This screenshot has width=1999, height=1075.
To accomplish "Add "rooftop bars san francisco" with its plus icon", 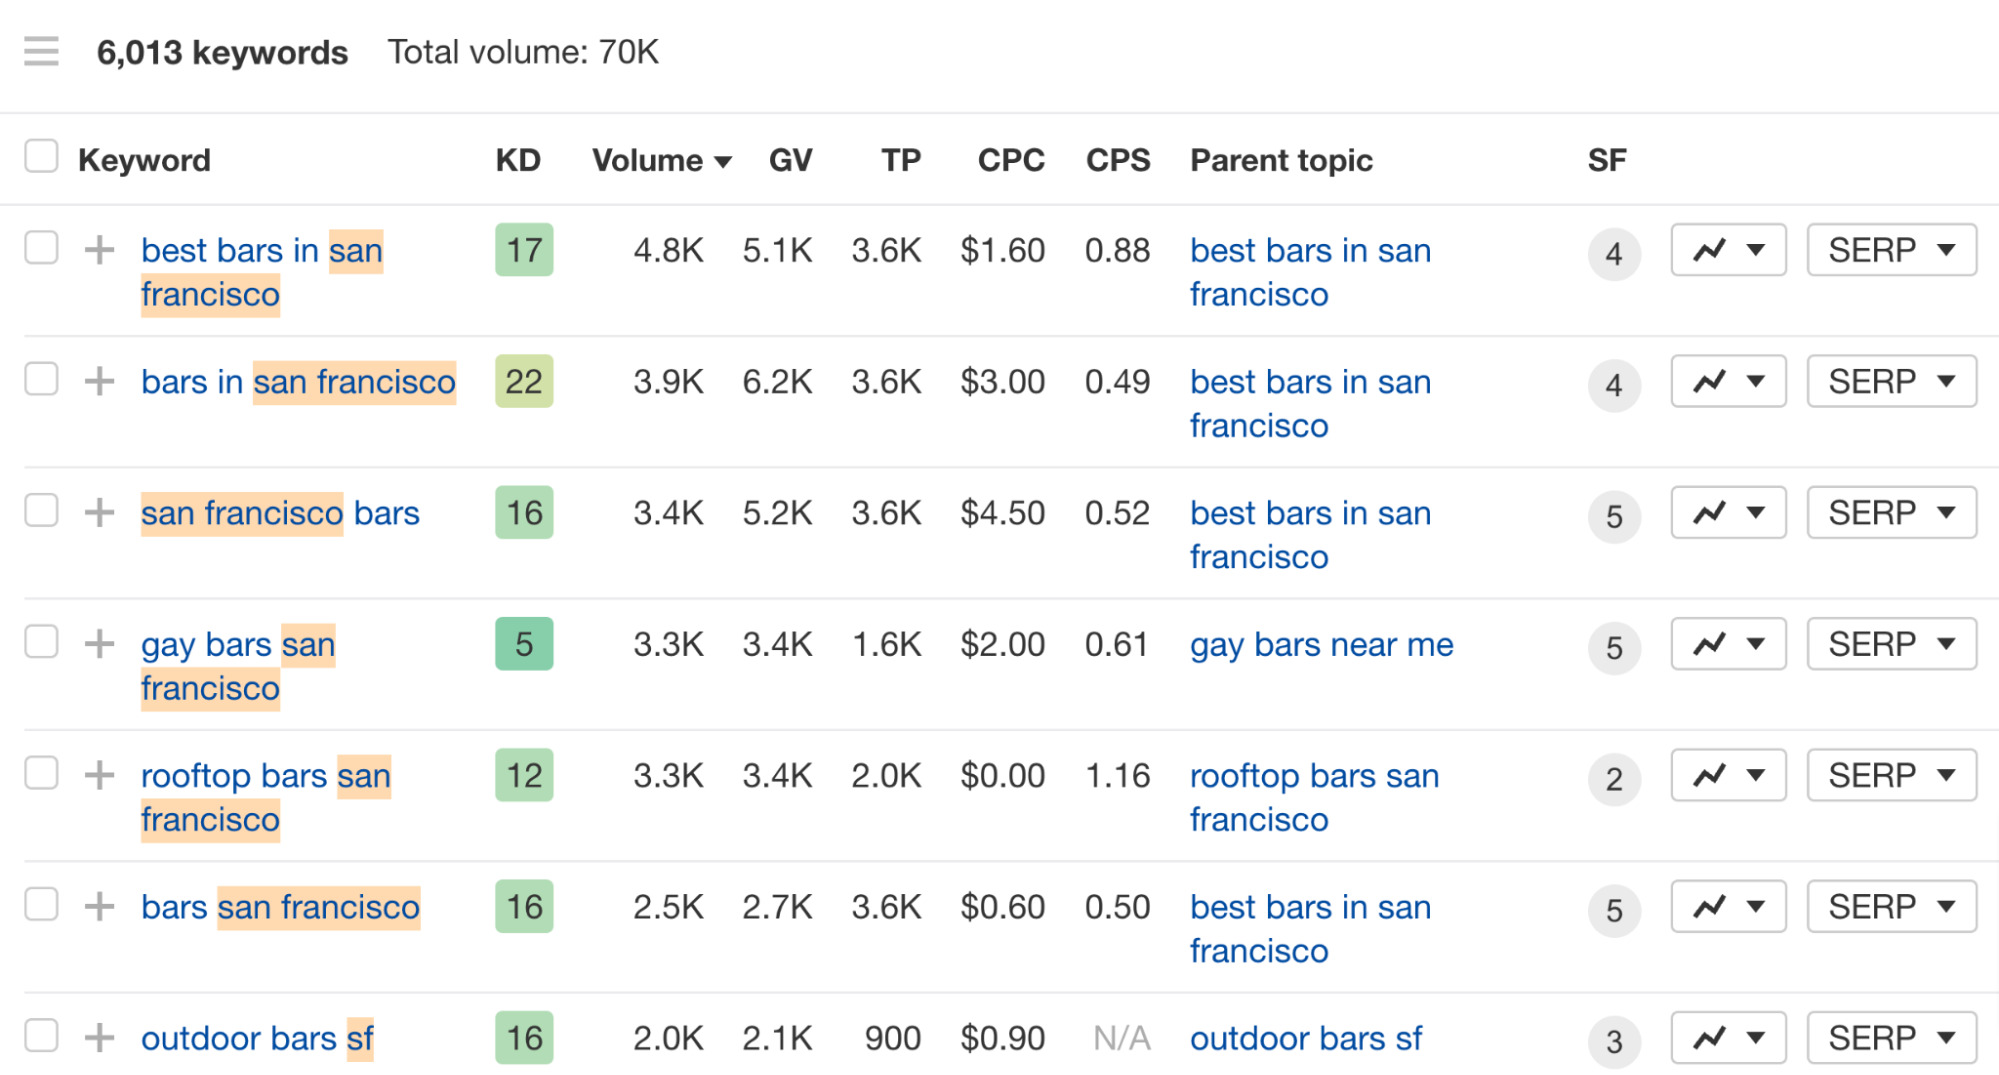I will 99,775.
